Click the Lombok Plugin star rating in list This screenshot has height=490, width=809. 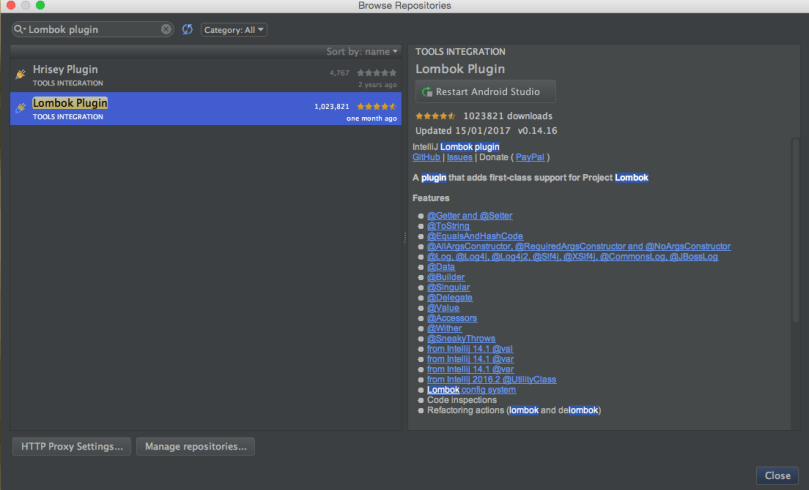click(x=377, y=105)
